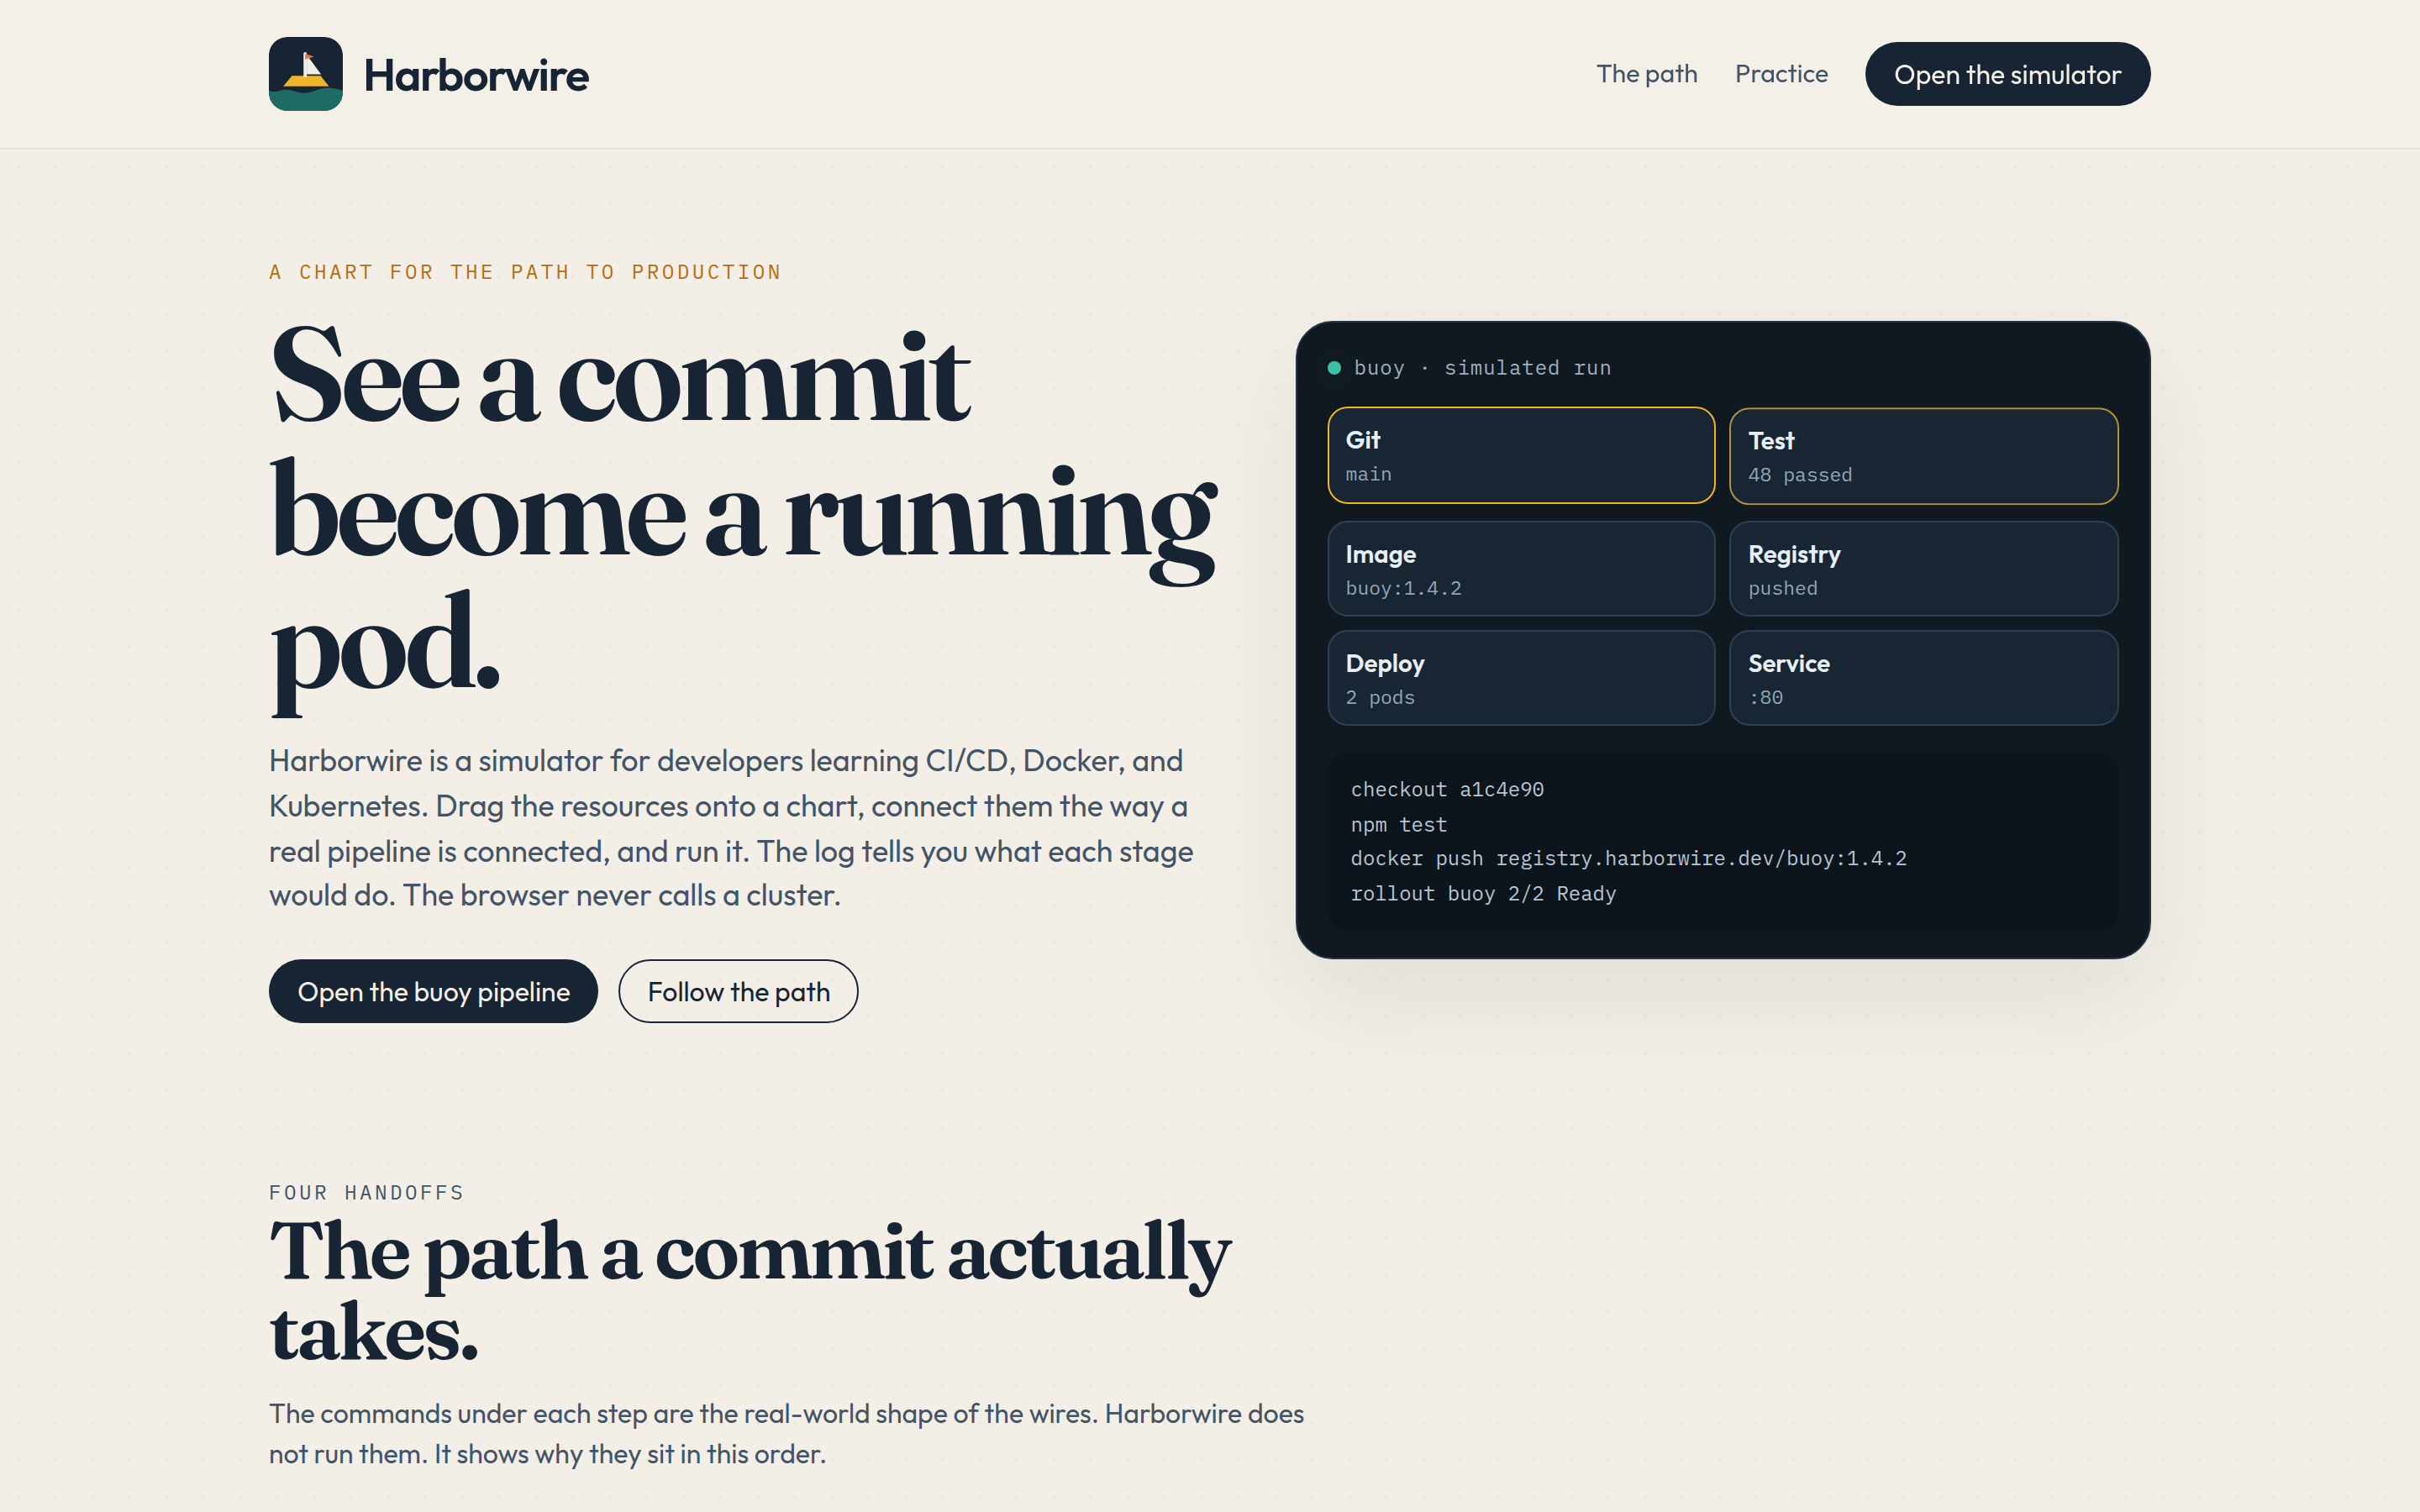Click 'A chart for the path to production' tagline
This screenshot has height=1512, width=2420.
(525, 272)
